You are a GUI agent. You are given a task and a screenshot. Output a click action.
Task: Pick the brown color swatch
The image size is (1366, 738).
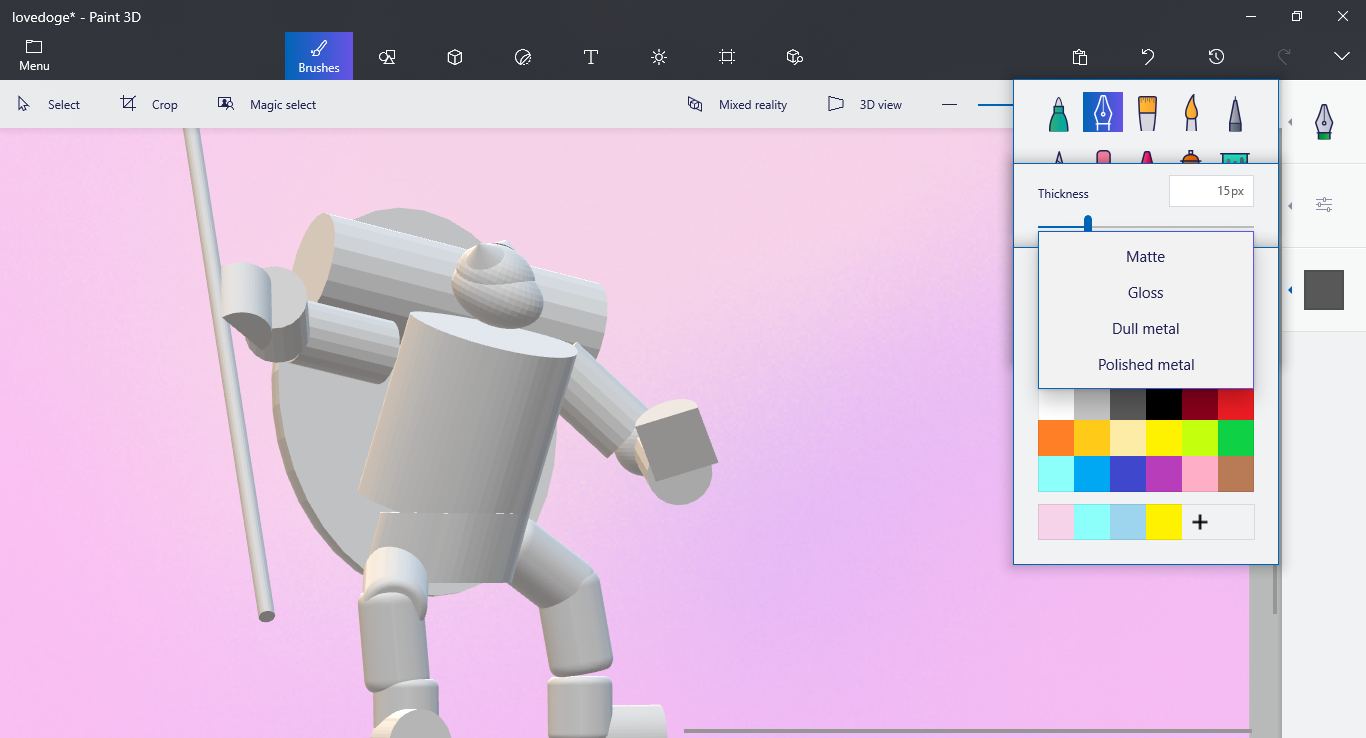[x=1236, y=474]
